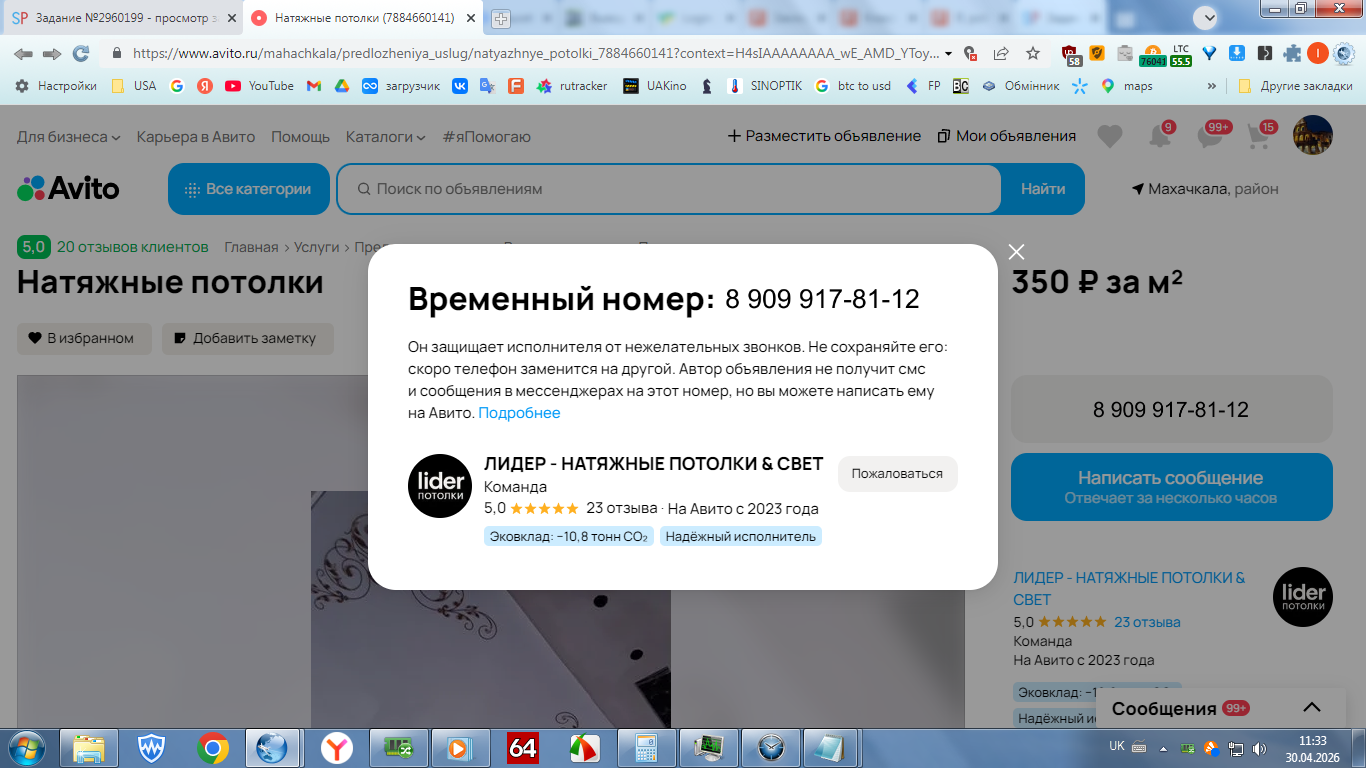The width and height of the screenshot is (1366, 768).
Task: Click the temporary phone number in the popup heading
Action: coord(822,299)
